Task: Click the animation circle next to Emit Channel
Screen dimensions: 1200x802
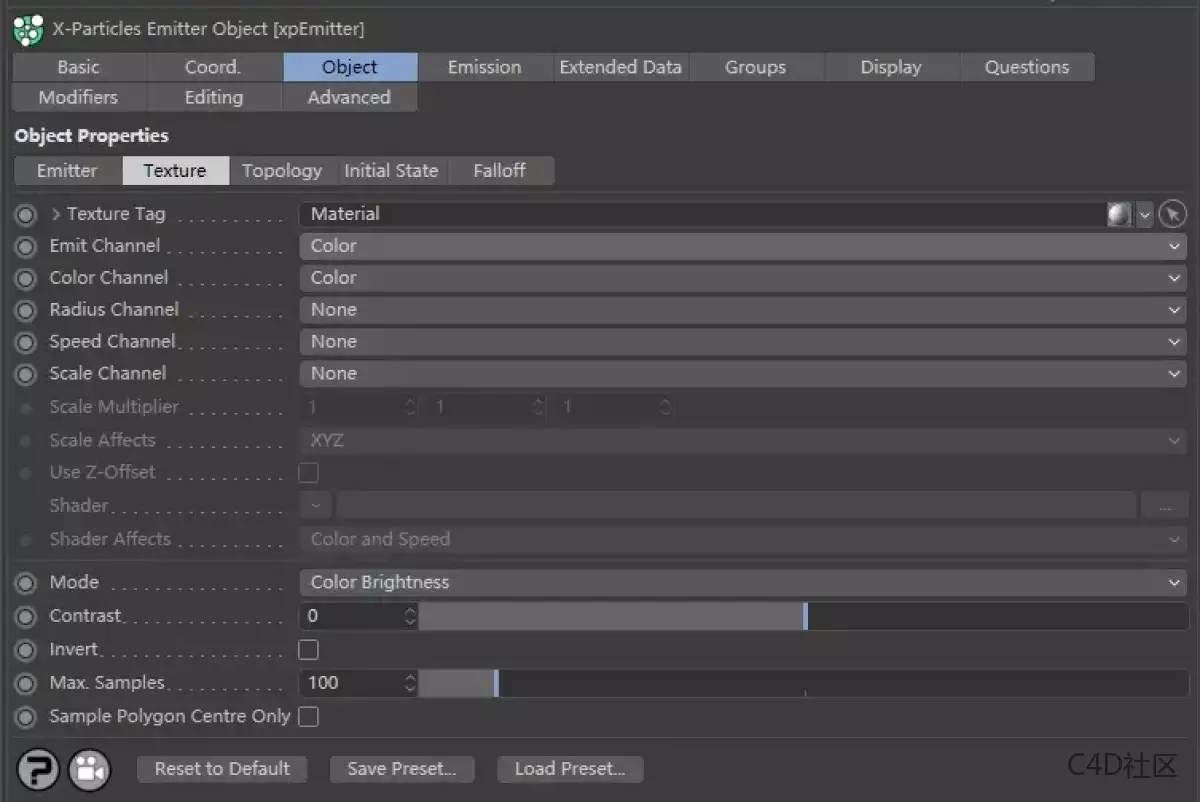Action: (x=25, y=245)
